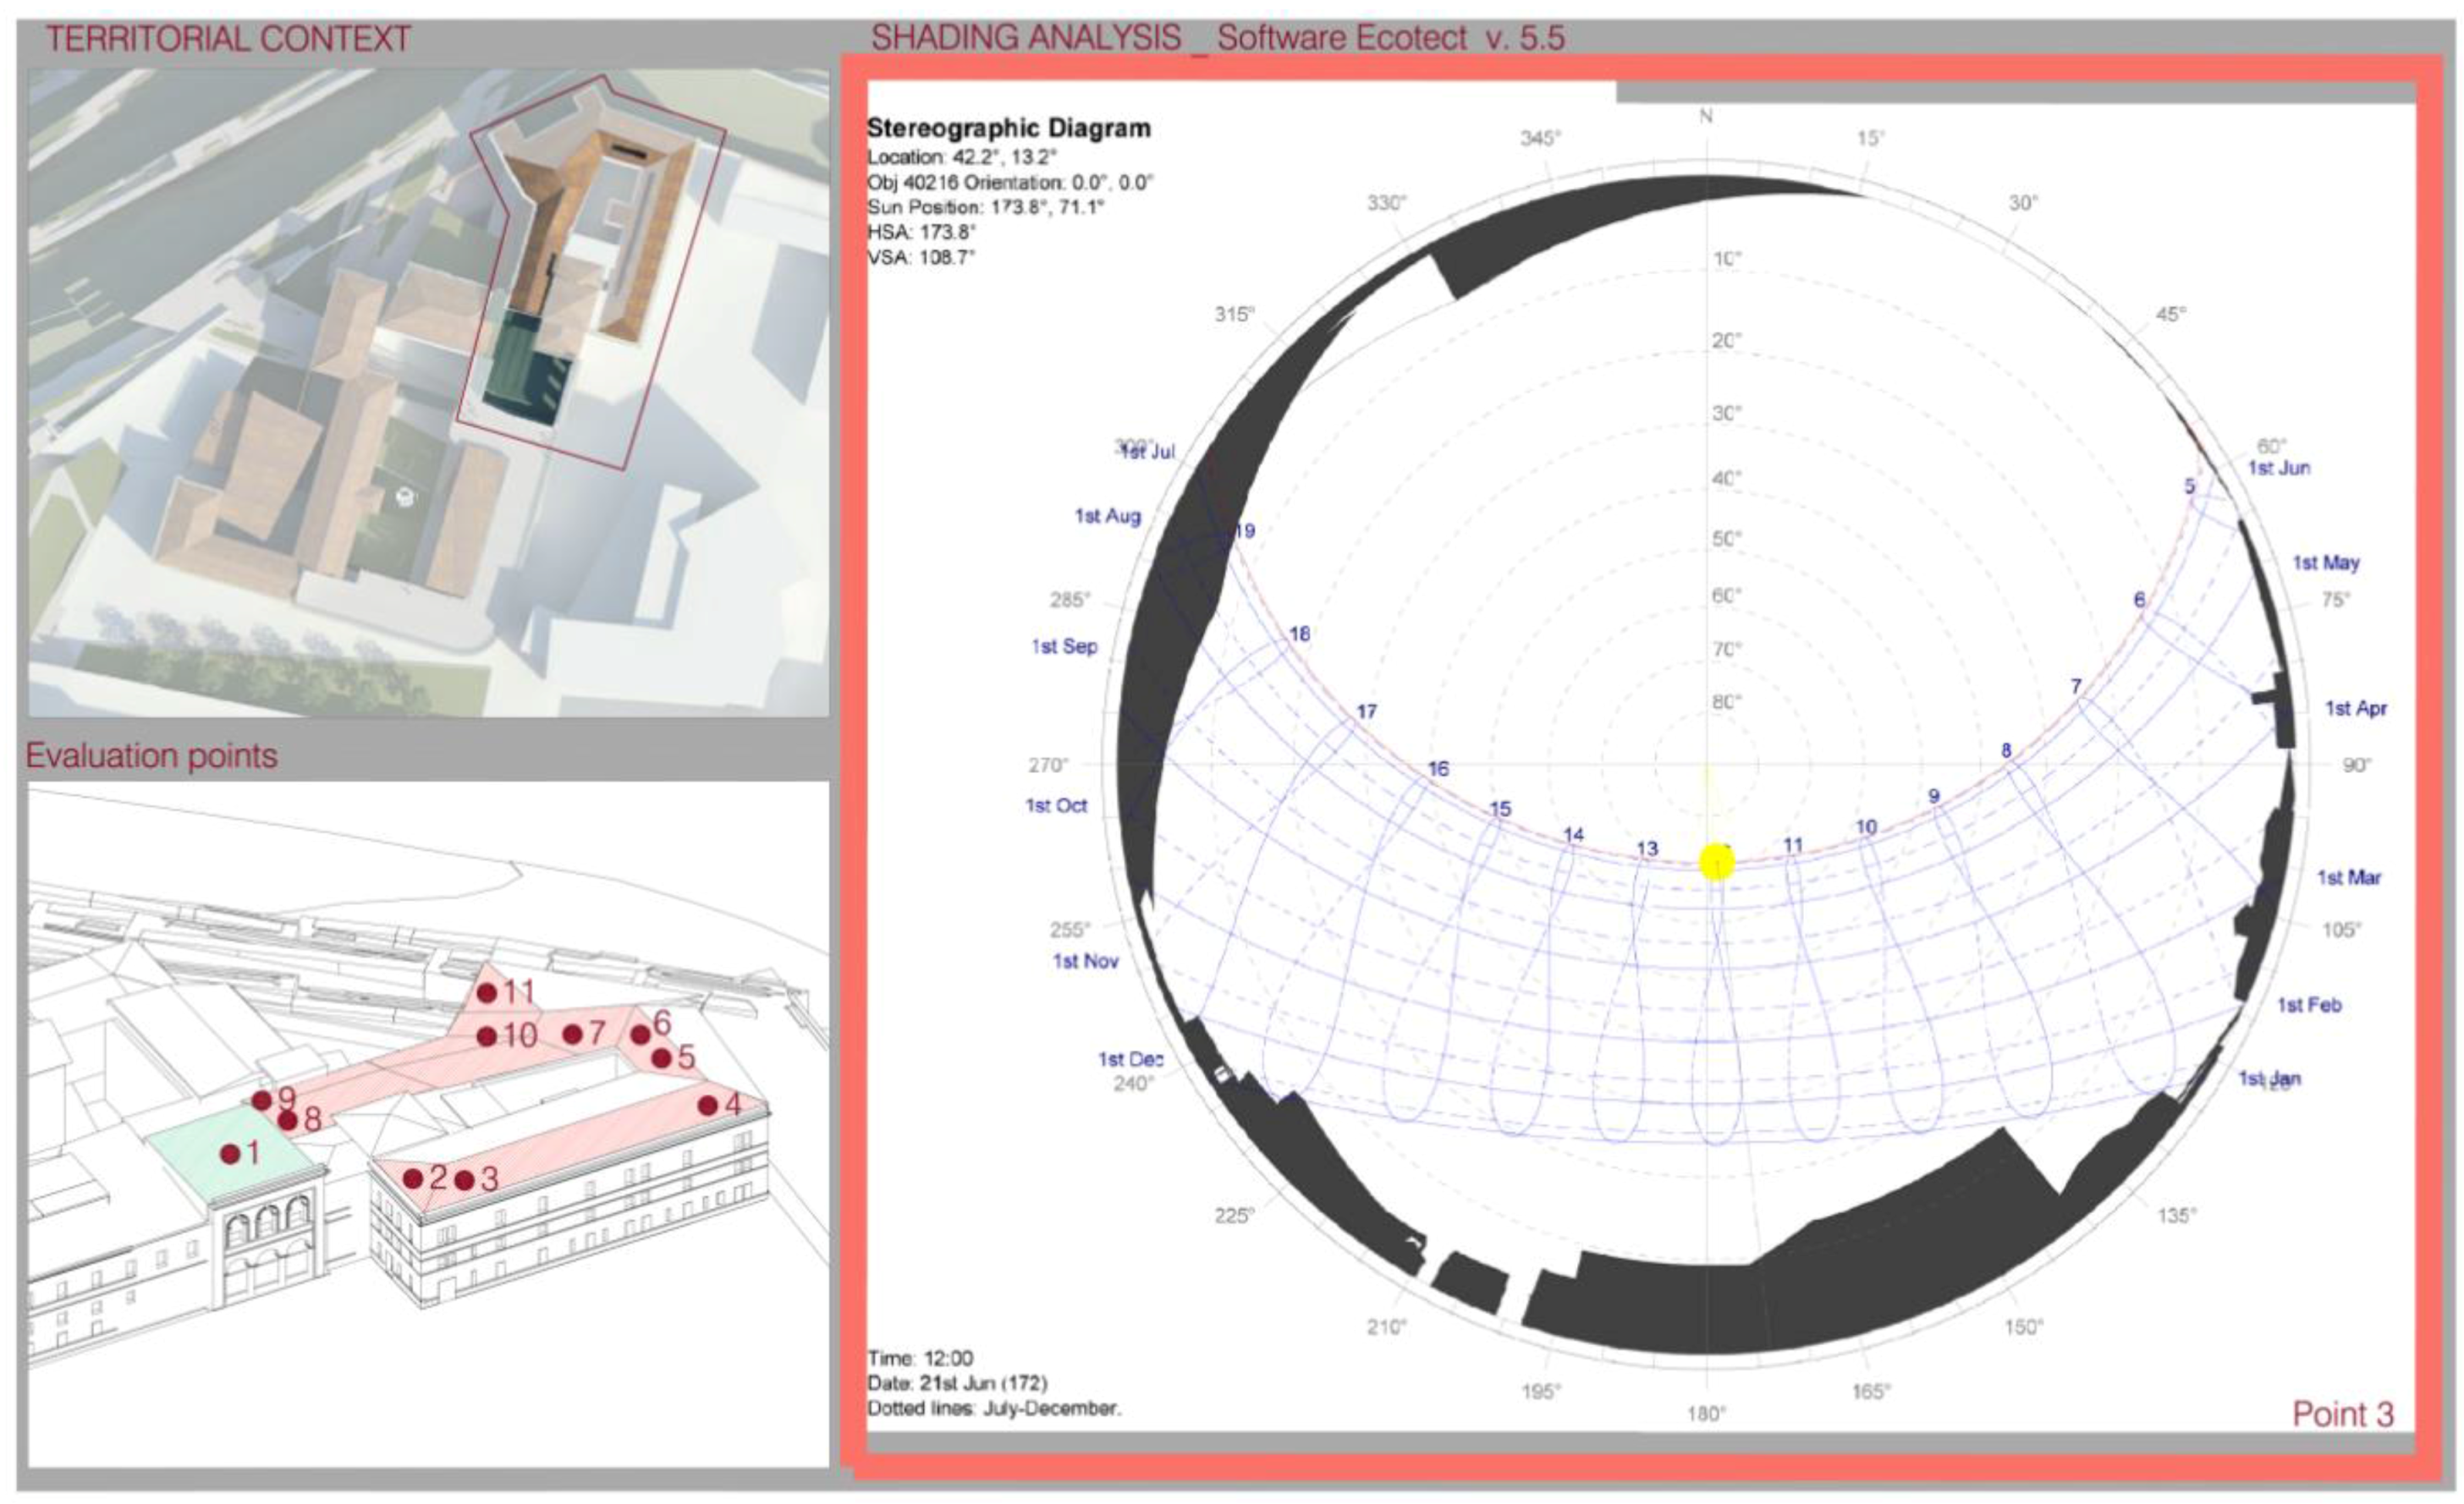Select evaluation point 7 marker
Screen dimensions: 2464x1504
pyautogui.click(x=572, y=1034)
